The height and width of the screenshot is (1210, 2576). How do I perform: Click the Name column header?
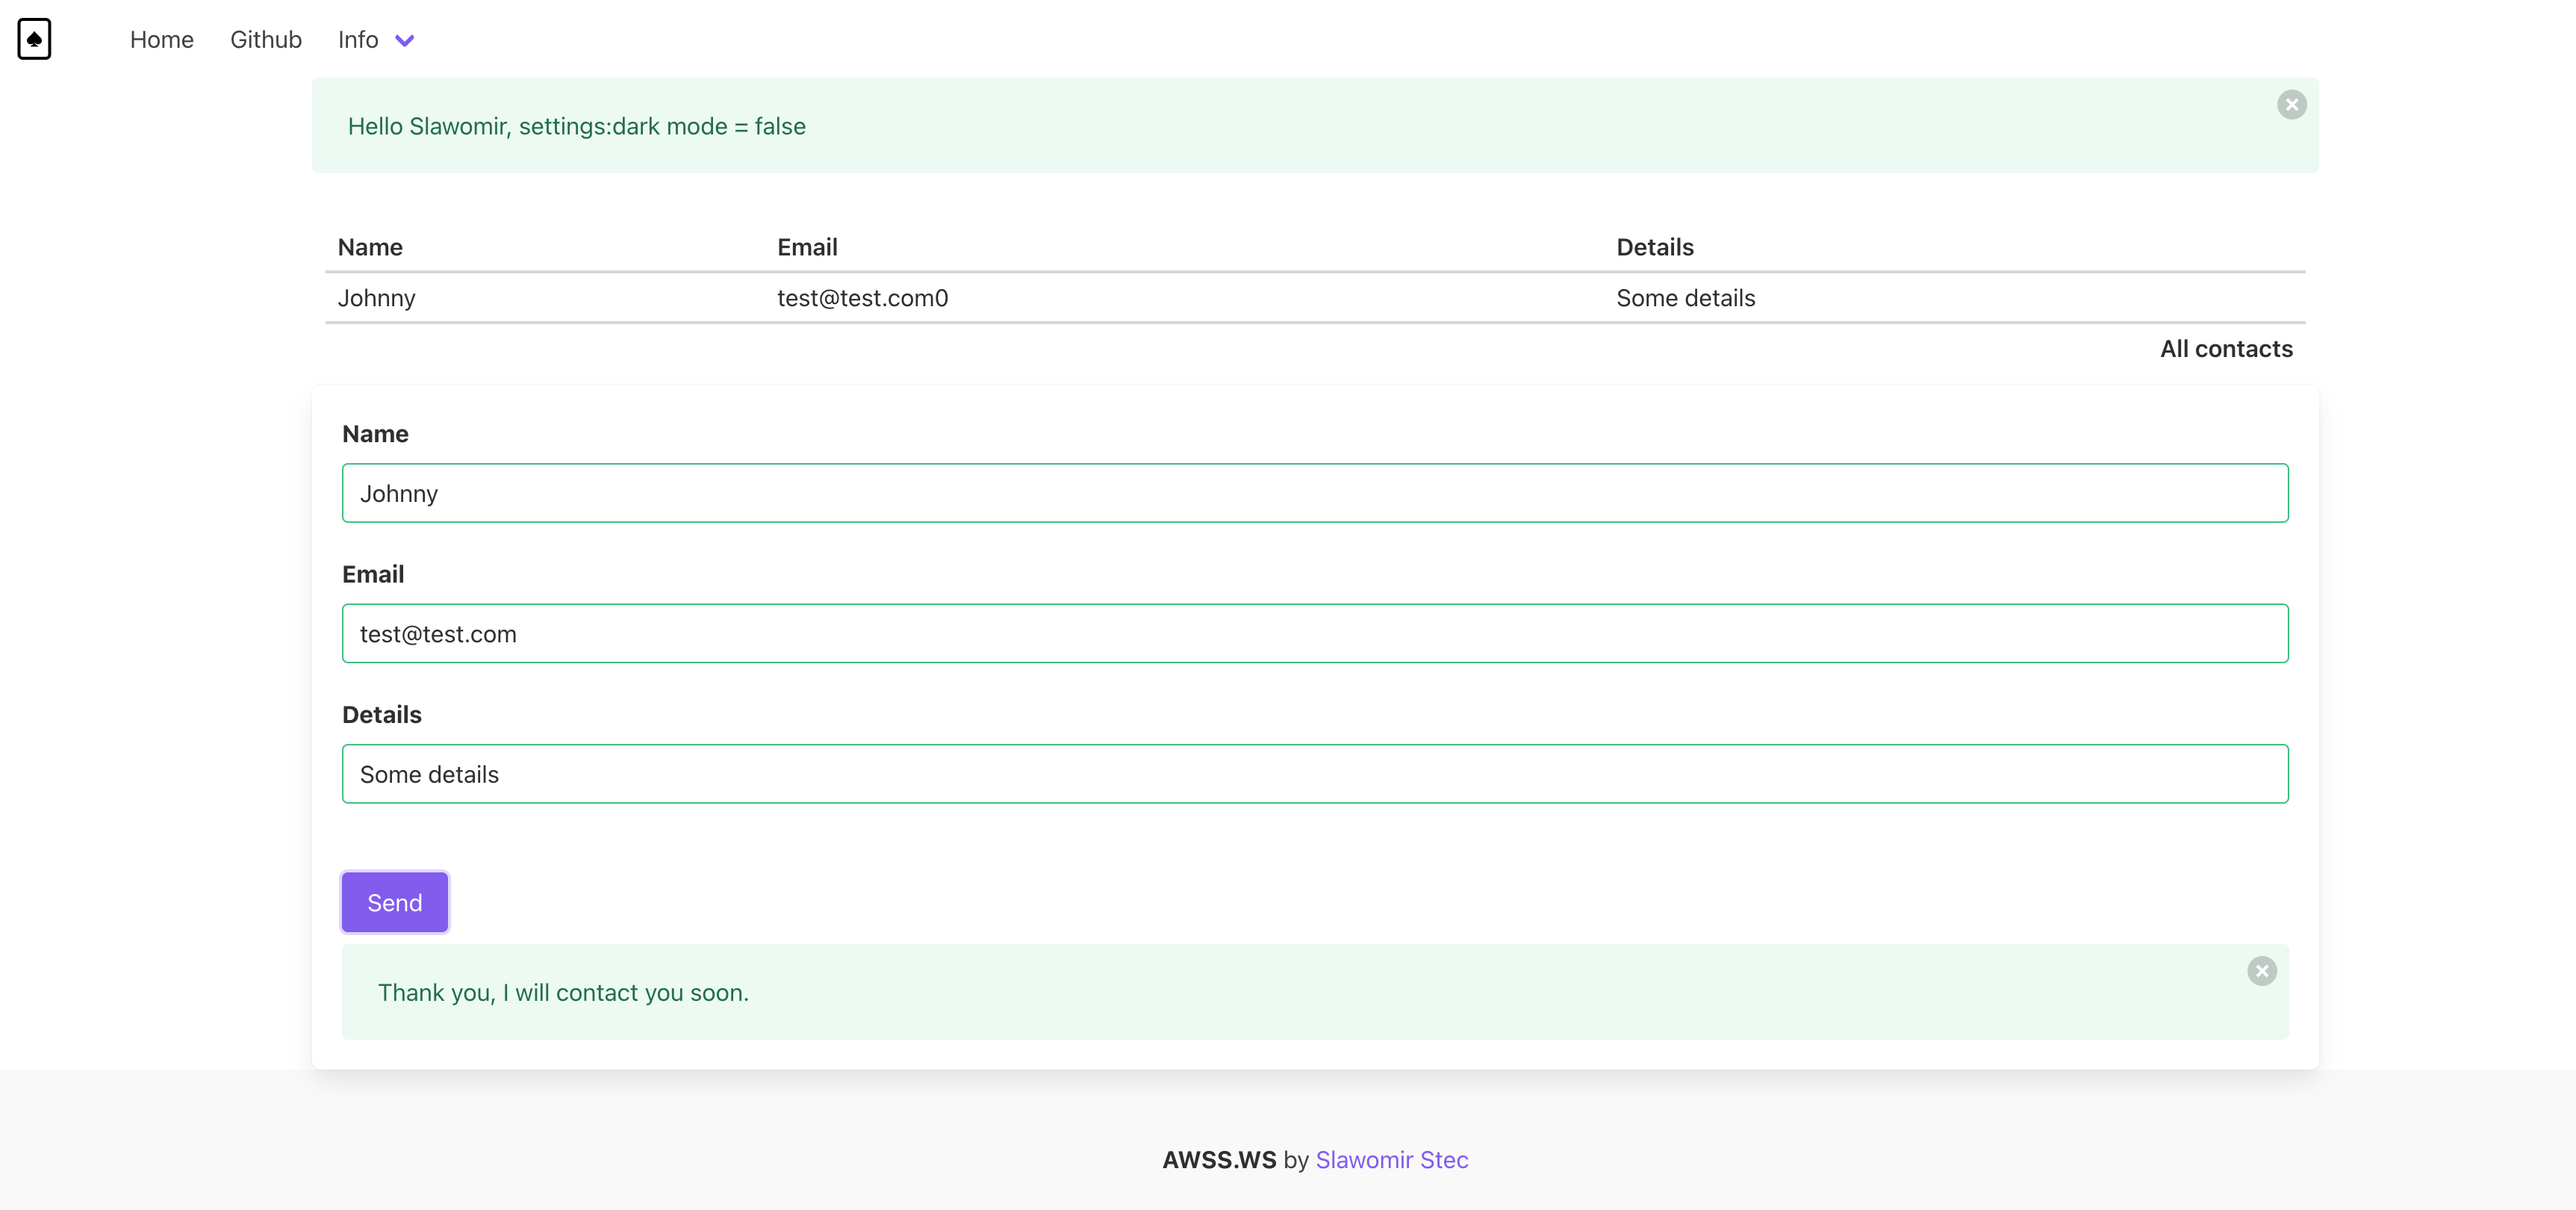[370, 247]
